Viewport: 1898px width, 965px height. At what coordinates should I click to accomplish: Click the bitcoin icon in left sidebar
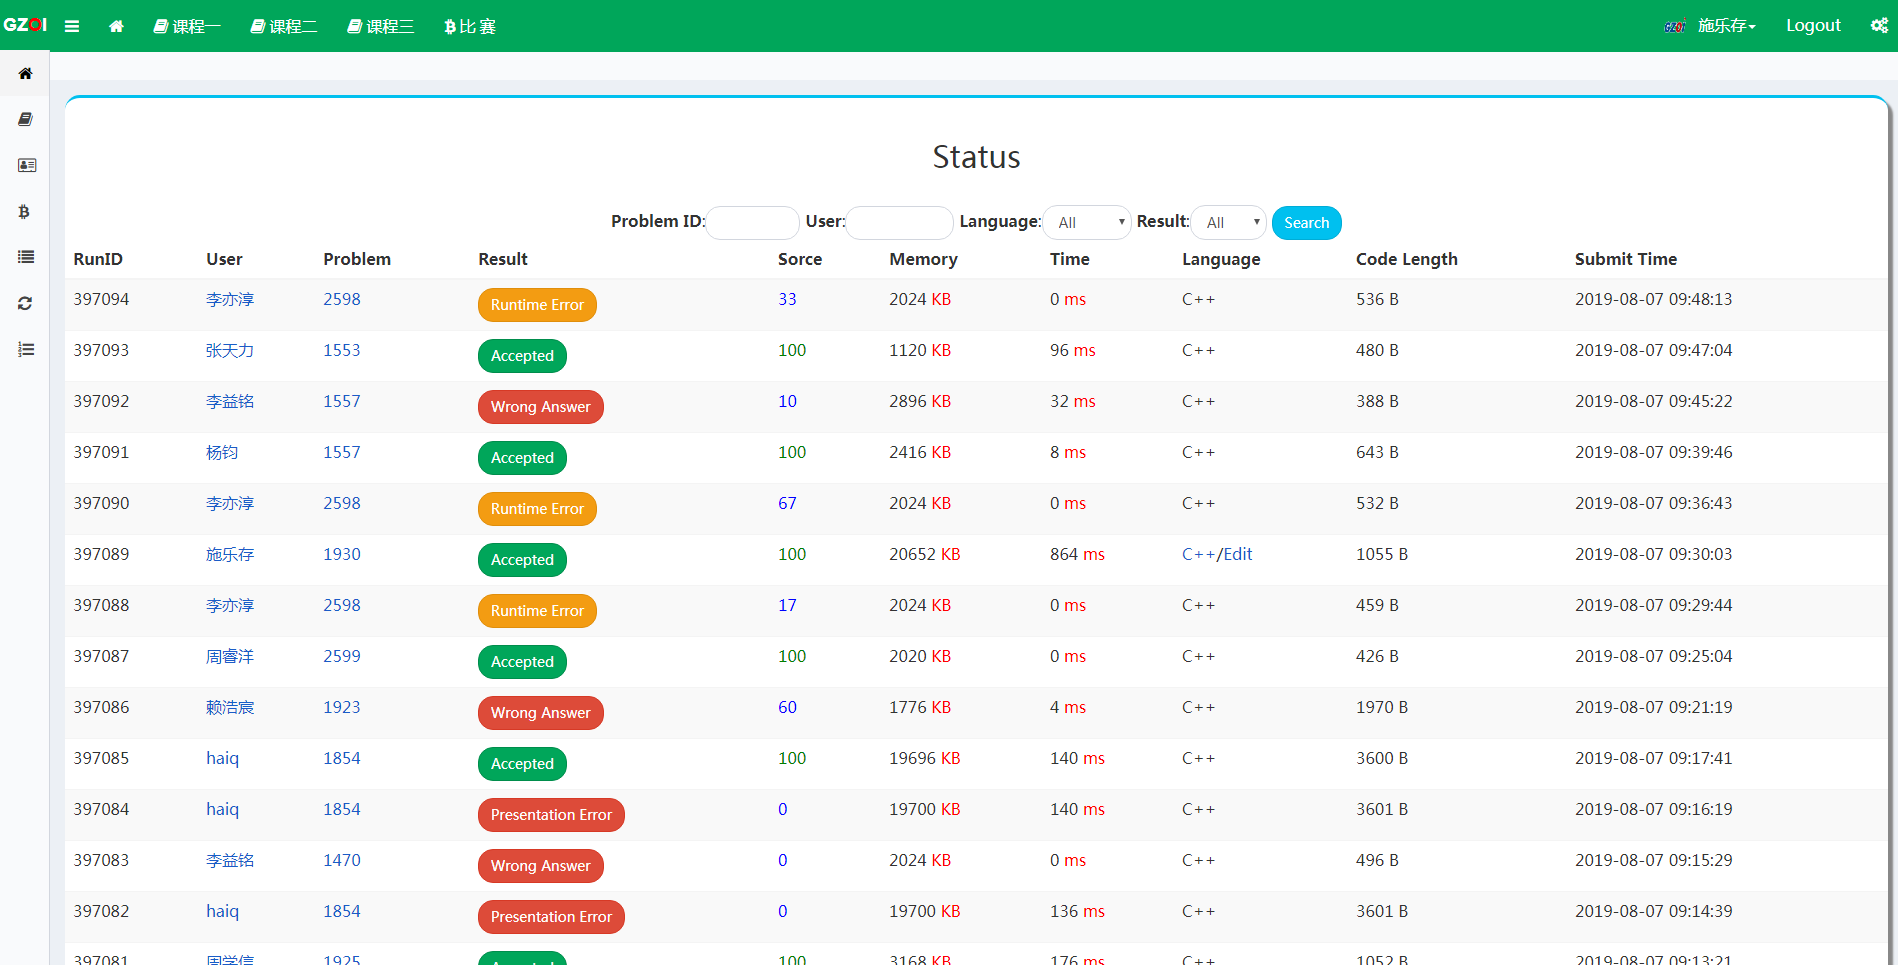25,211
